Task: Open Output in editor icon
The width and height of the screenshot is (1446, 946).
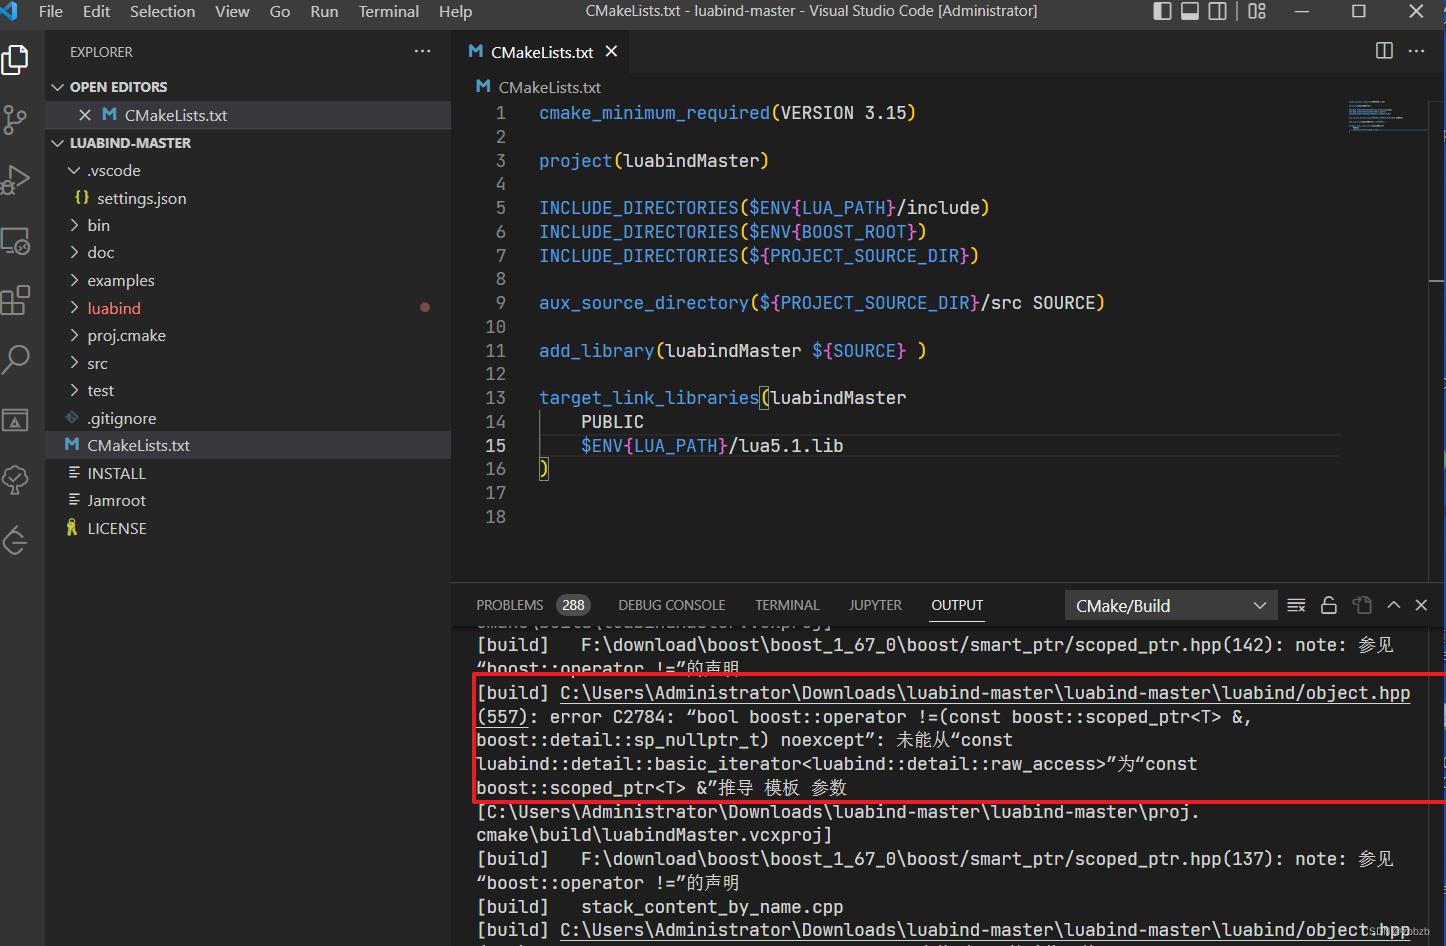Action: pos(1361,605)
